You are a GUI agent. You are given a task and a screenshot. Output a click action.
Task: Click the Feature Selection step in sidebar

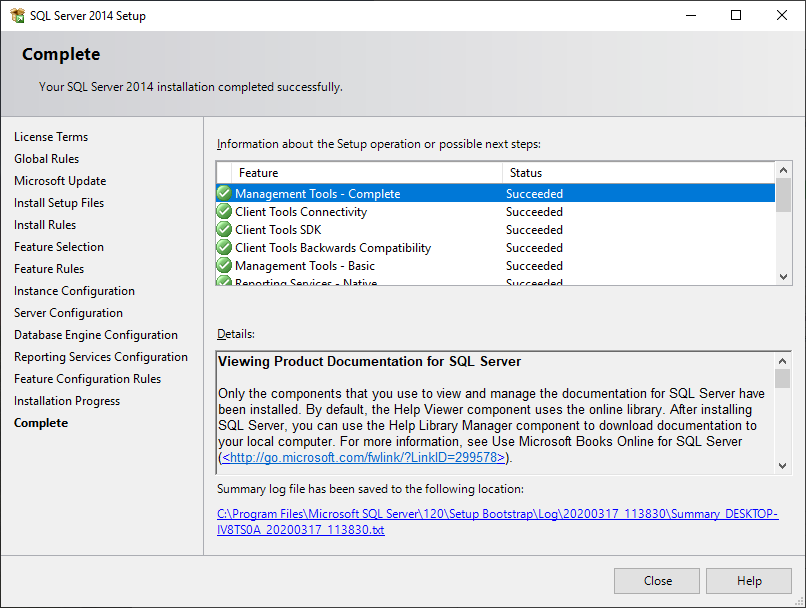coord(59,247)
